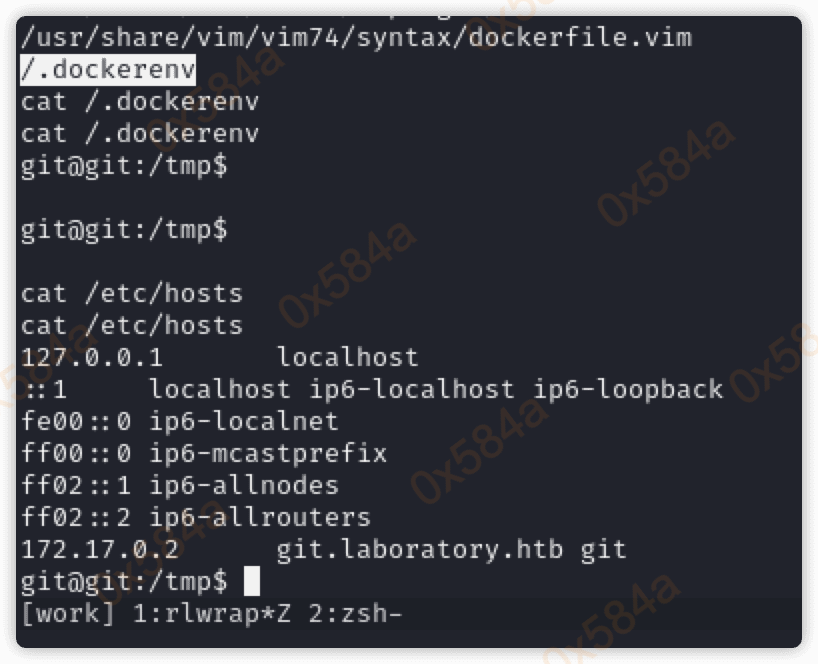Click the highlighted /.dockerenv search match
This screenshot has height=664, width=818.
pyautogui.click(x=108, y=70)
